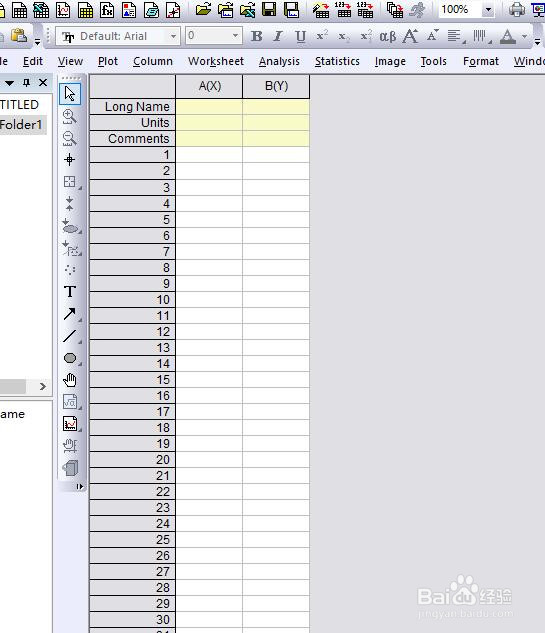Click the open project folder icon
The height and width of the screenshot is (633, 545).
(x=203, y=10)
